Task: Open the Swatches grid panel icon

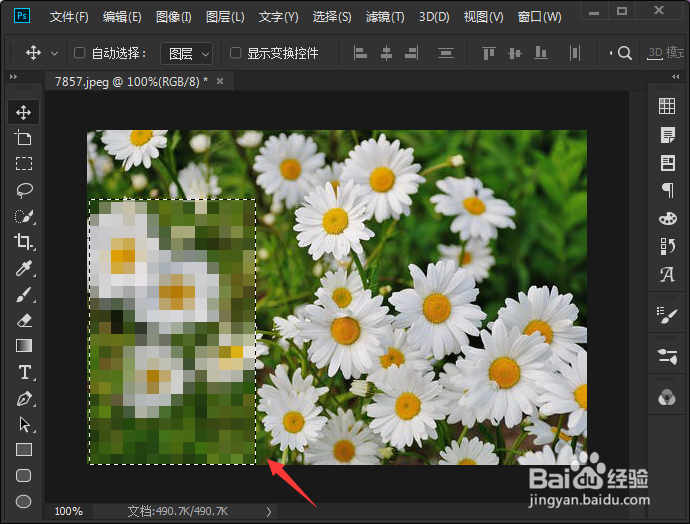Action: click(667, 106)
